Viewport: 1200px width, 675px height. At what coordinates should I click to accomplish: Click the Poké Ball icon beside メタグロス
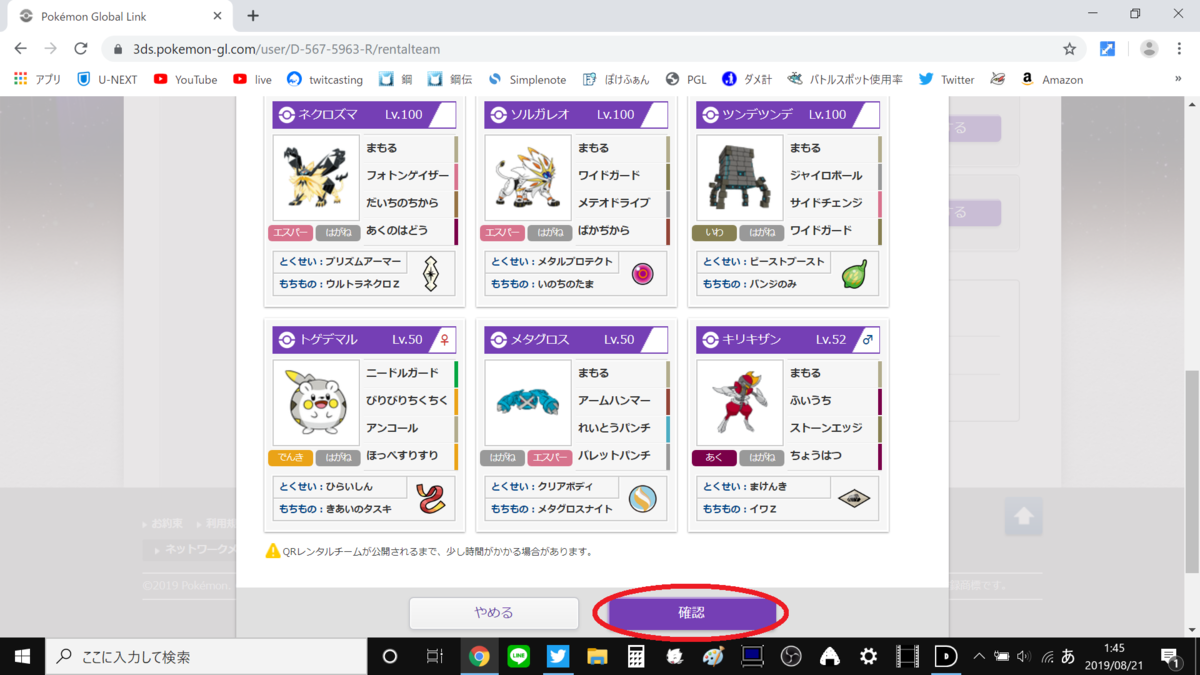coord(499,340)
